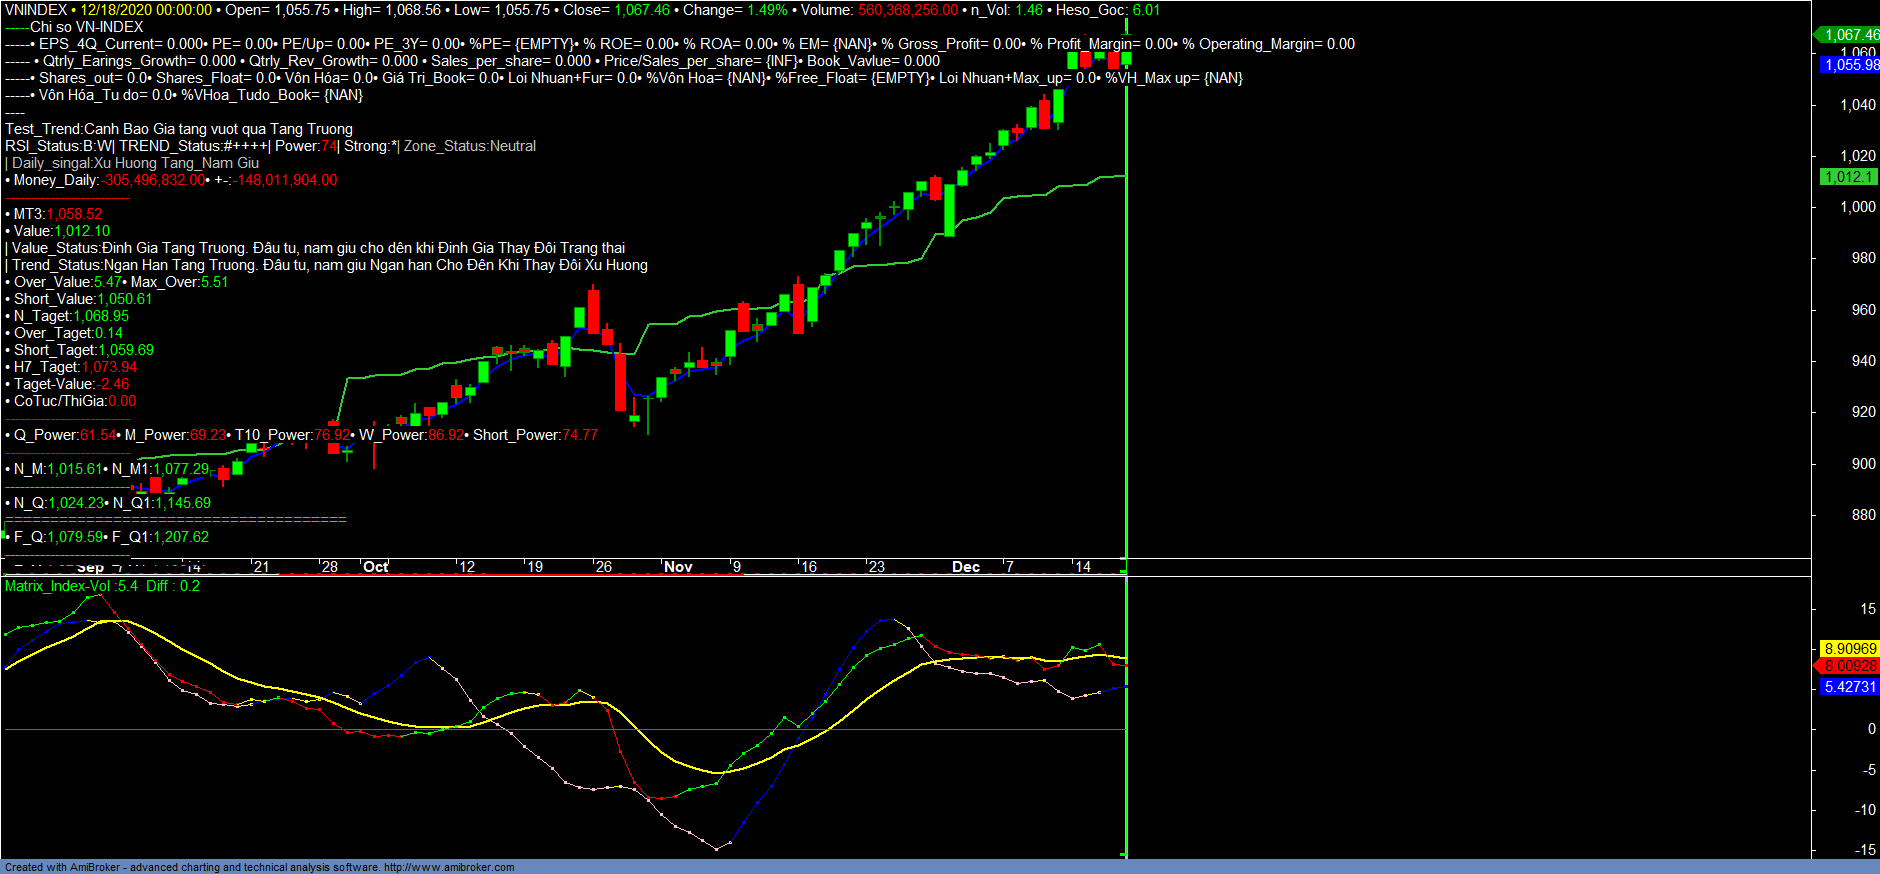Click the green vertical selection line in the price chart

(1126, 300)
